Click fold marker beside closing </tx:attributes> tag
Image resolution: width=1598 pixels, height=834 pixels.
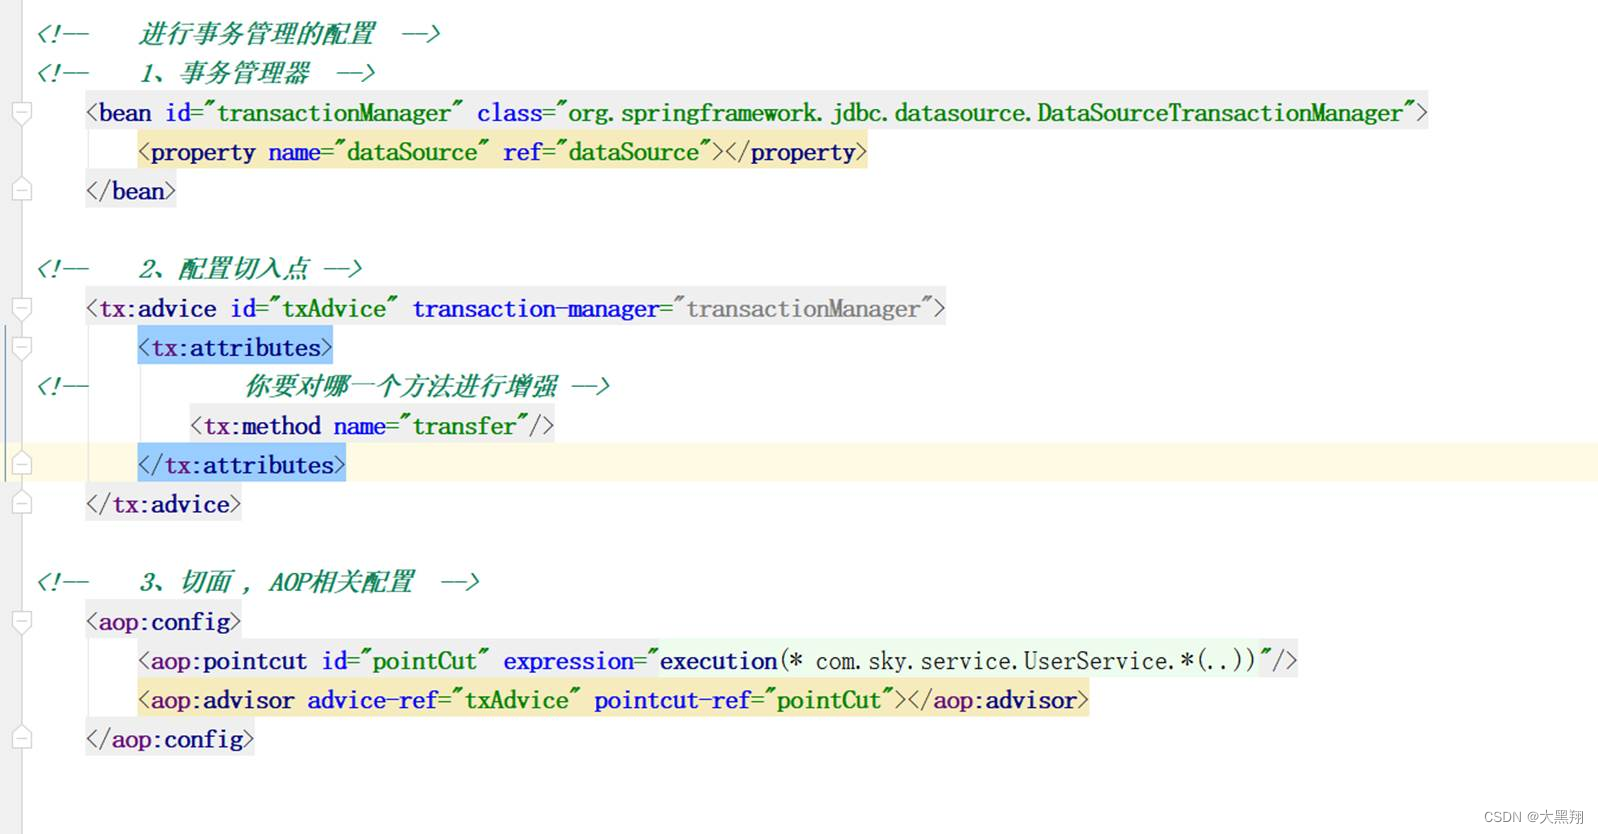tap(22, 464)
